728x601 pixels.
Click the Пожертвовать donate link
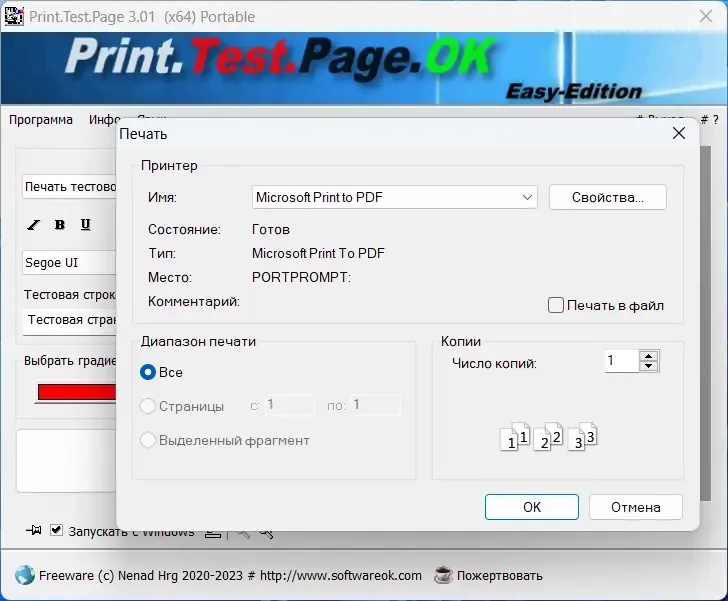coord(500,575)
